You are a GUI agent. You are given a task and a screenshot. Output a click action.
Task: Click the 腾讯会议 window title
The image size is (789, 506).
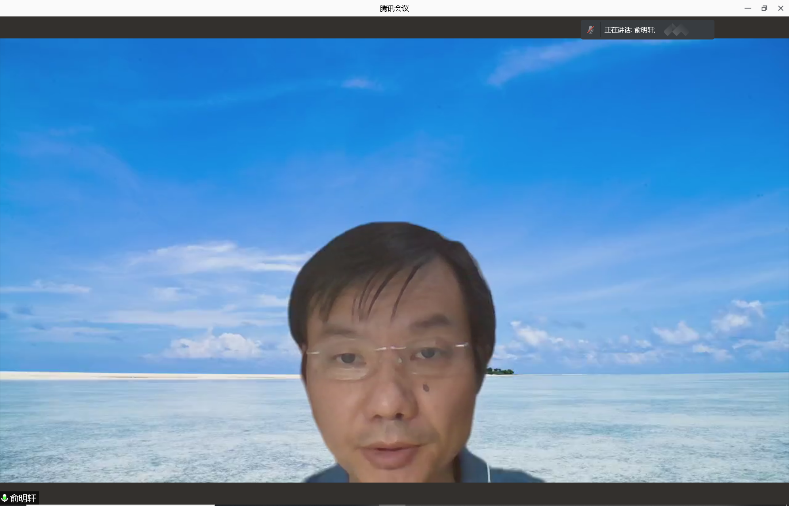click(394, 8)
